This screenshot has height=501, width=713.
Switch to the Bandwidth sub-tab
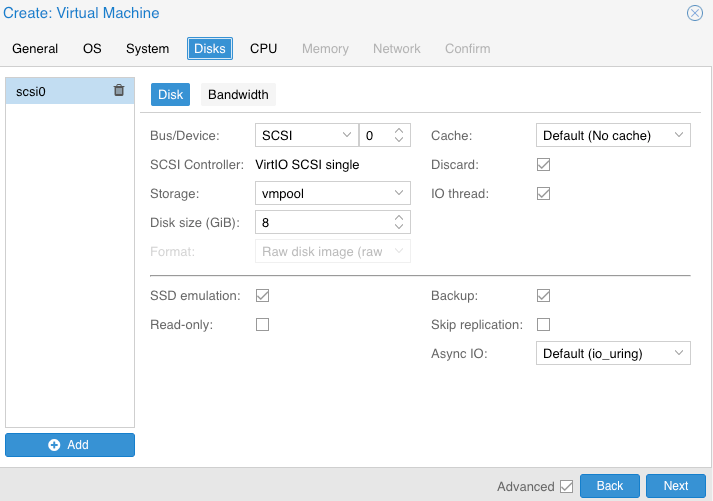pos(238,95)
